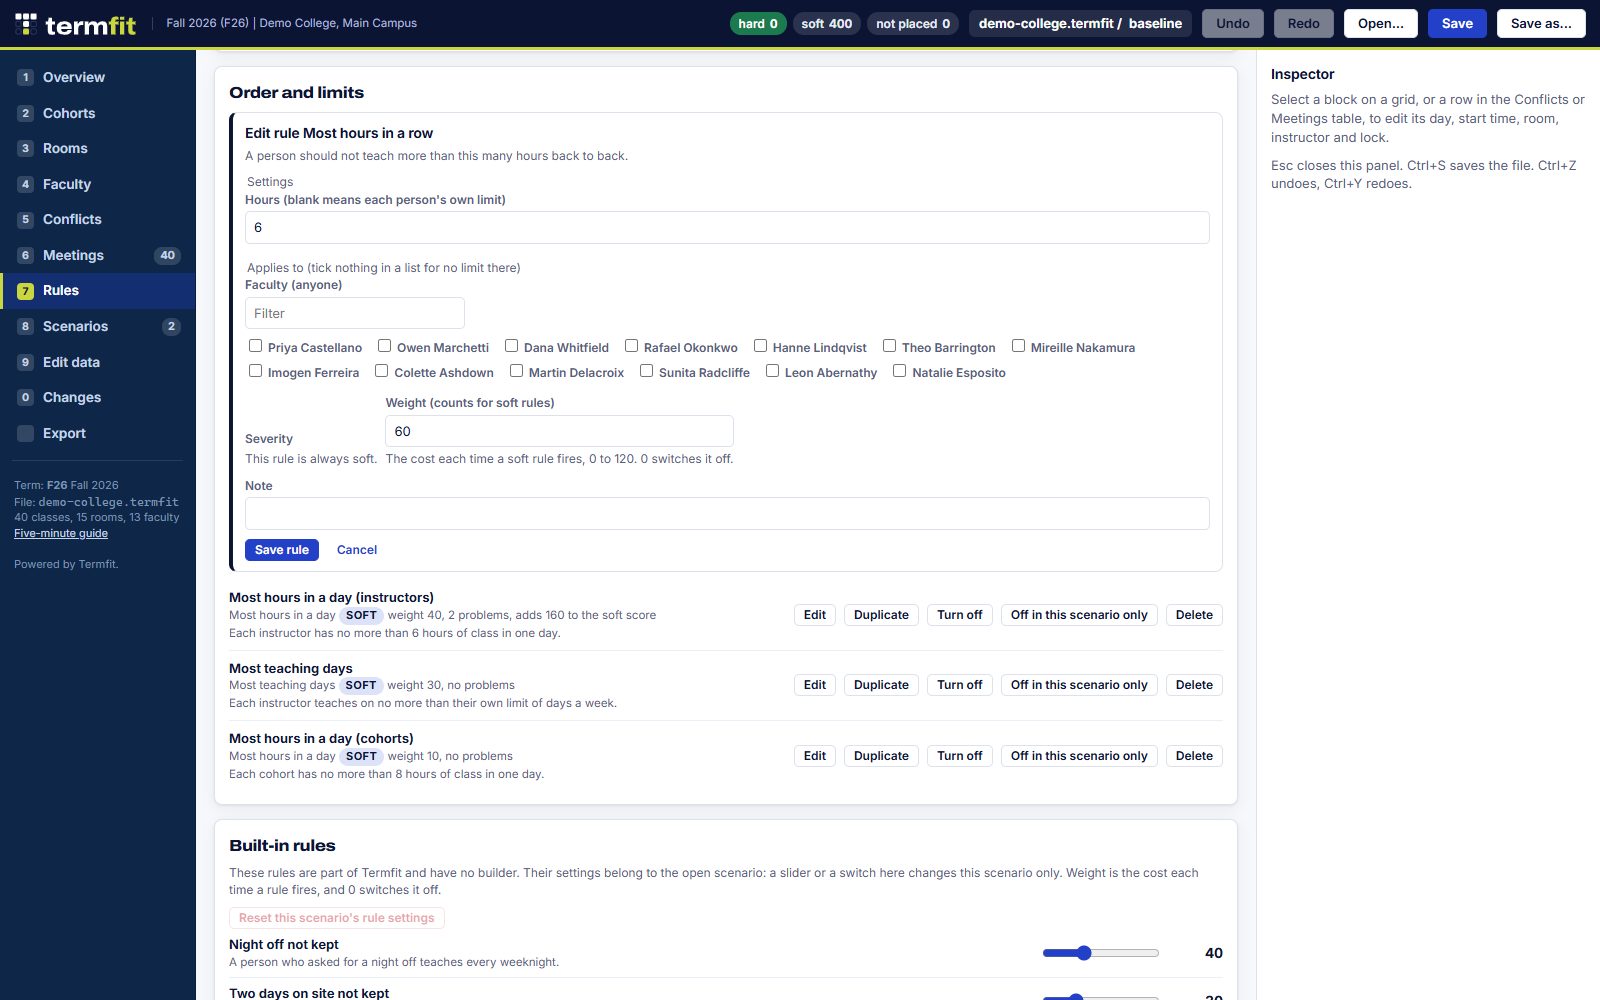Click the Redo button
The image size is (1600, 1000).
(1304, 24)
